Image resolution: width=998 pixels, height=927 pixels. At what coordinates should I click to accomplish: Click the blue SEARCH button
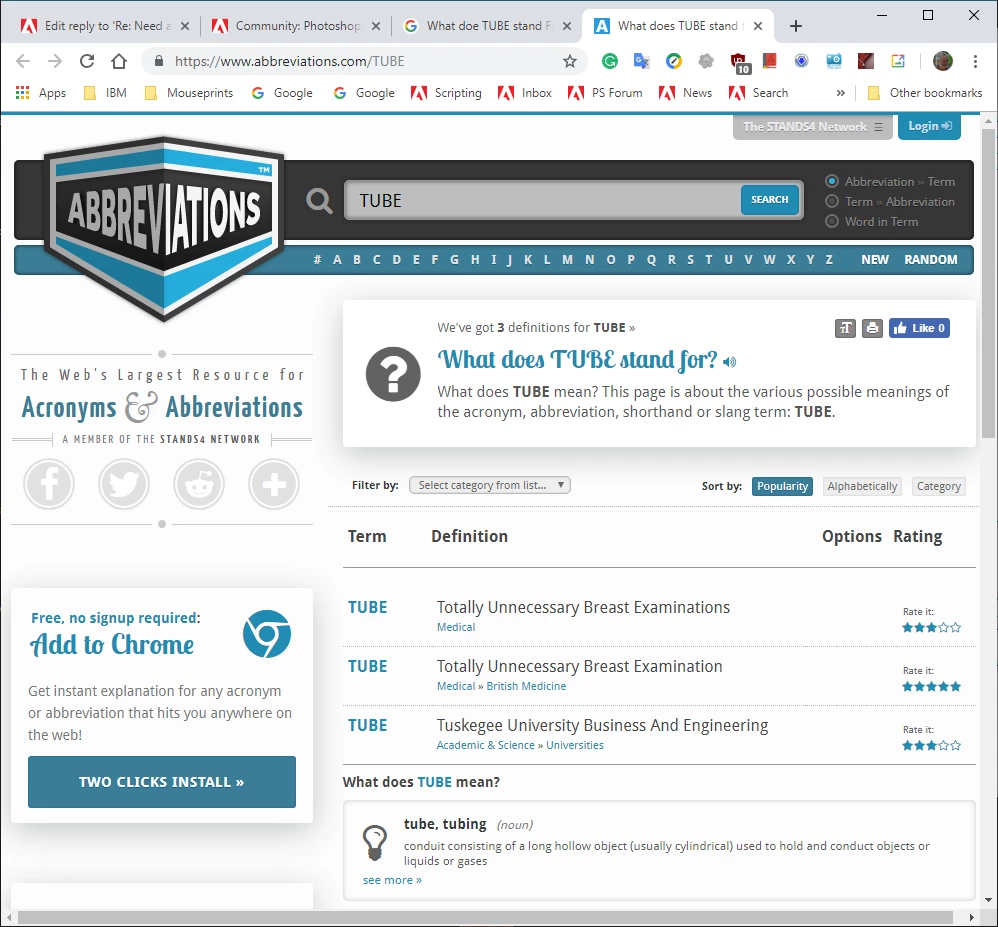coord(770,200)
